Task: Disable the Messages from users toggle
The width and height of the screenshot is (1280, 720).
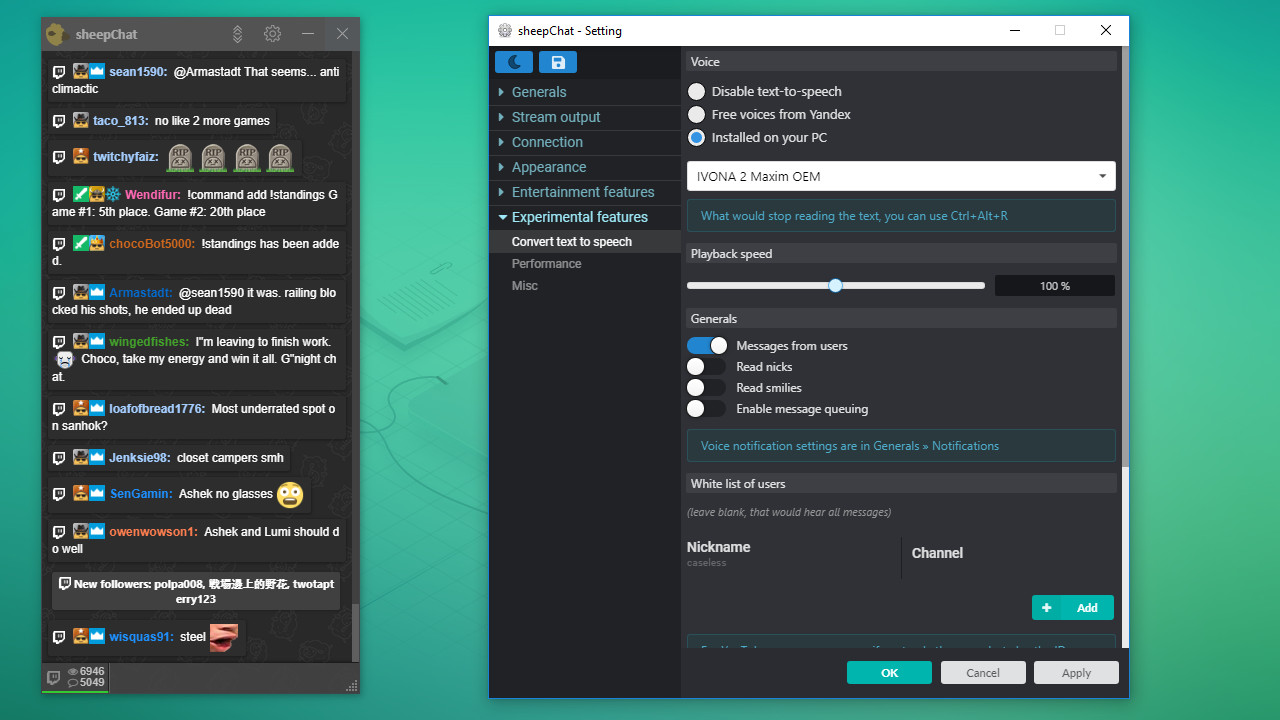Action: [x=707, y=345]
